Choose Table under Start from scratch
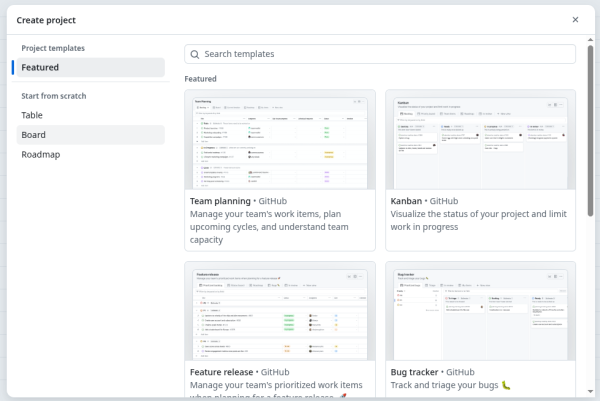This screenshot has height=401, width=600. (x=91, y=115)
